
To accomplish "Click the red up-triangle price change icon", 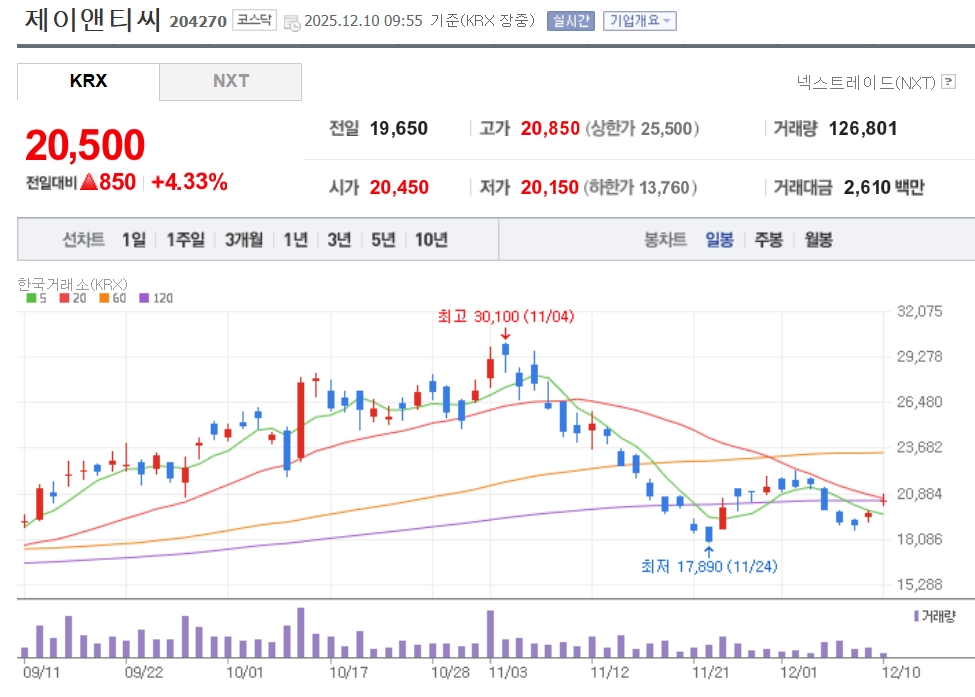I will coord(89,182).
